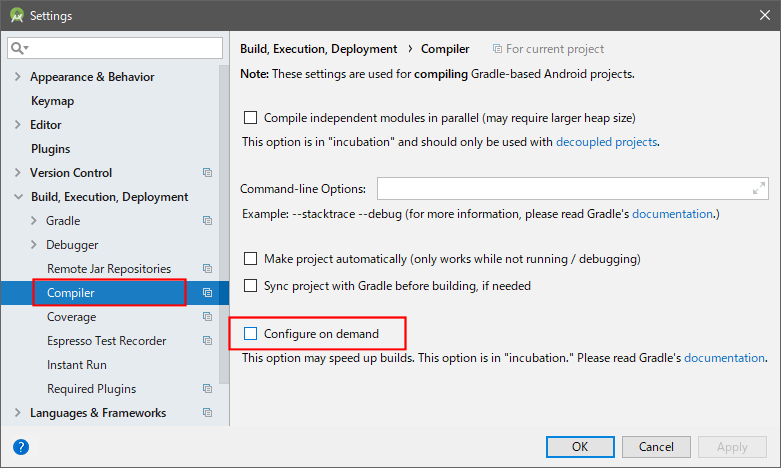The height and width of the screenshot is (468, 781).
Task: Click the project-level icon beside Version Control
Action: coord(207,173)
